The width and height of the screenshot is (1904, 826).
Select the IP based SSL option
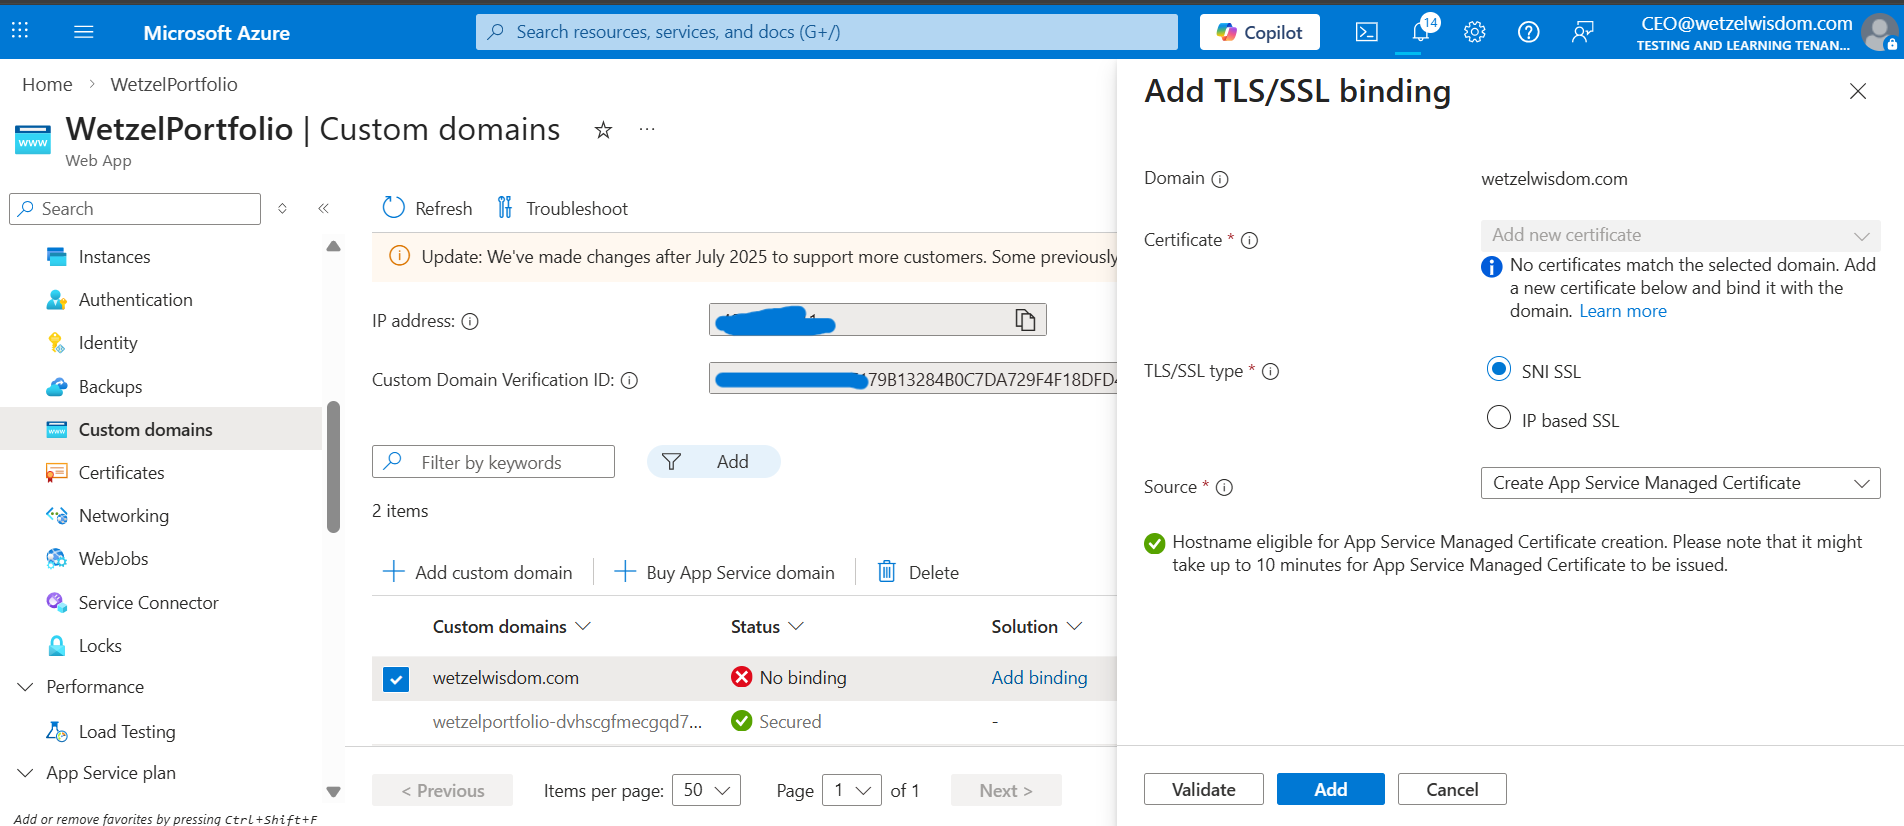coord(1498,418)
